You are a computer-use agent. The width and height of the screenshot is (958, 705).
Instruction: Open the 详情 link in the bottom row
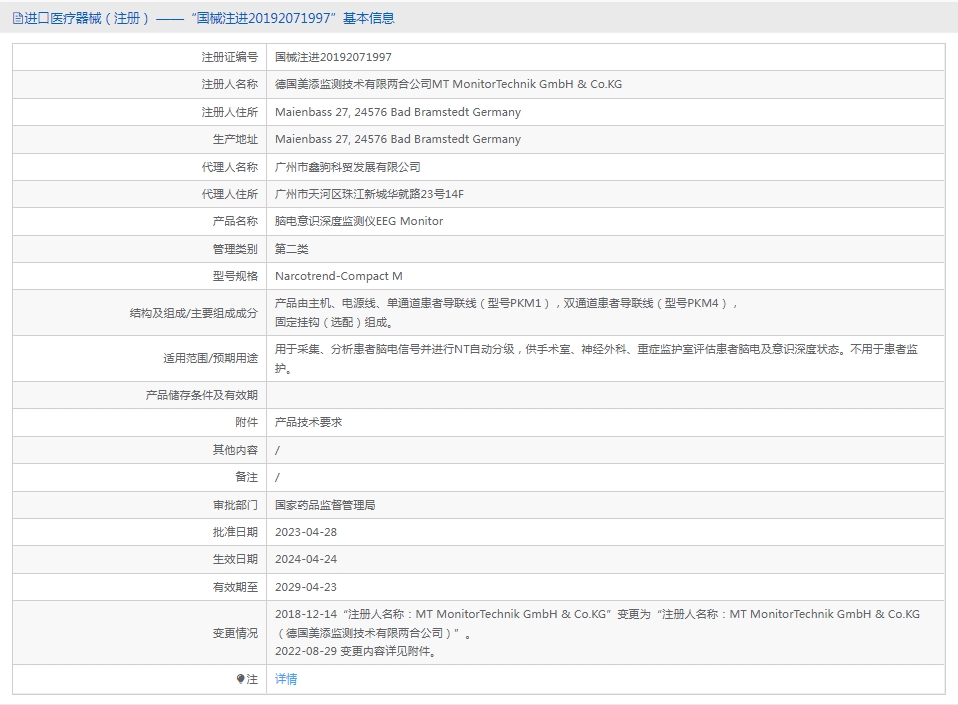(286, 679)
